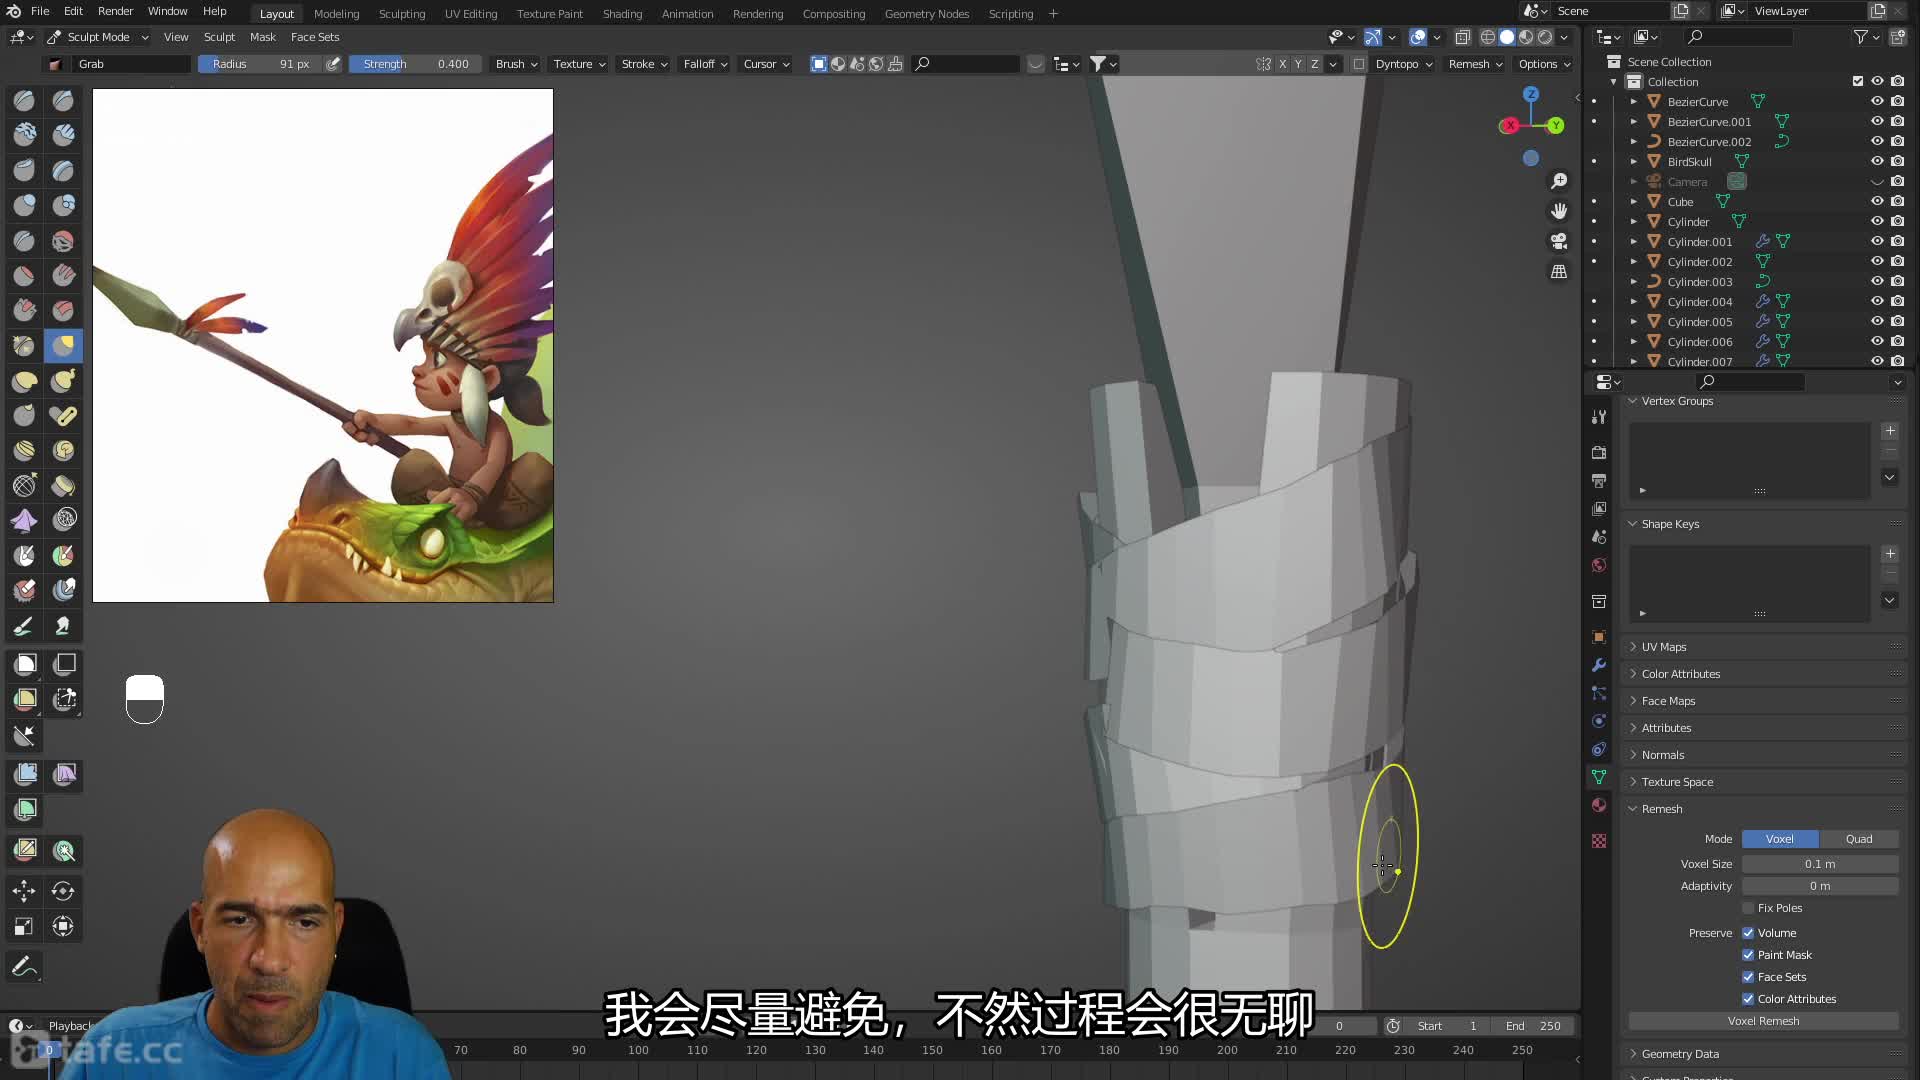Viewport: 1920px width, 1080px height.
Task: Open the Face Sets menu
Action: 315,37
